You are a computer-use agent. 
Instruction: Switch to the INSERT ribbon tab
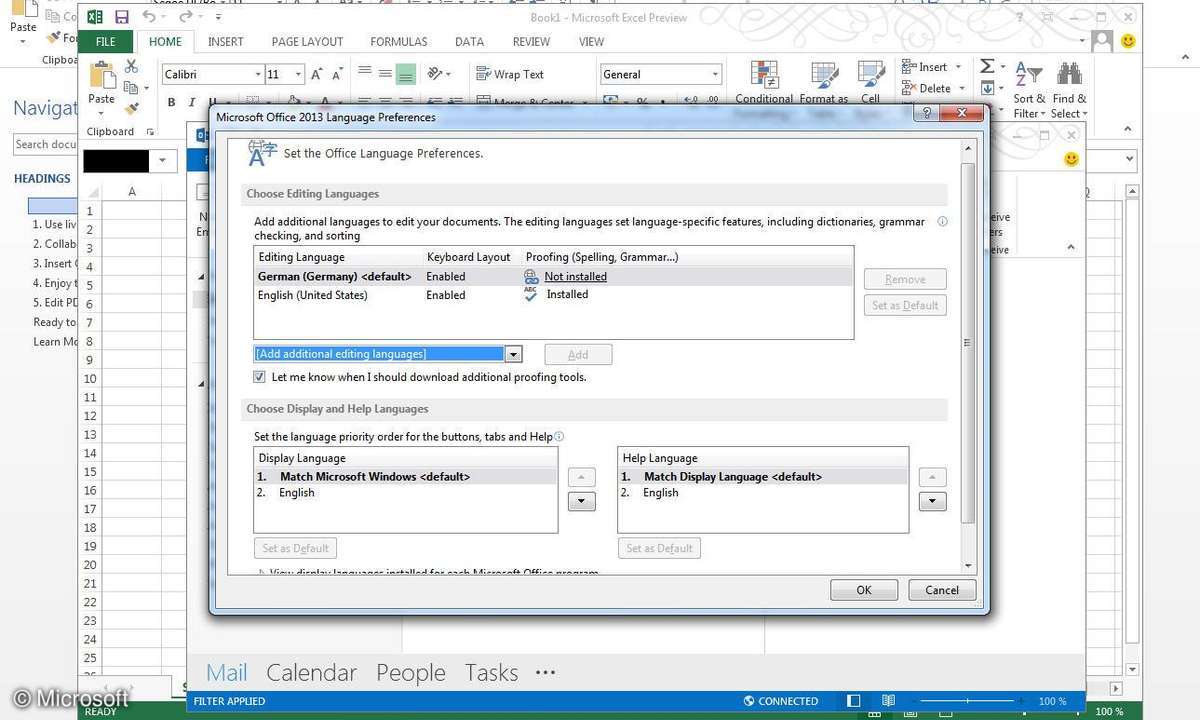click(226, 42)
